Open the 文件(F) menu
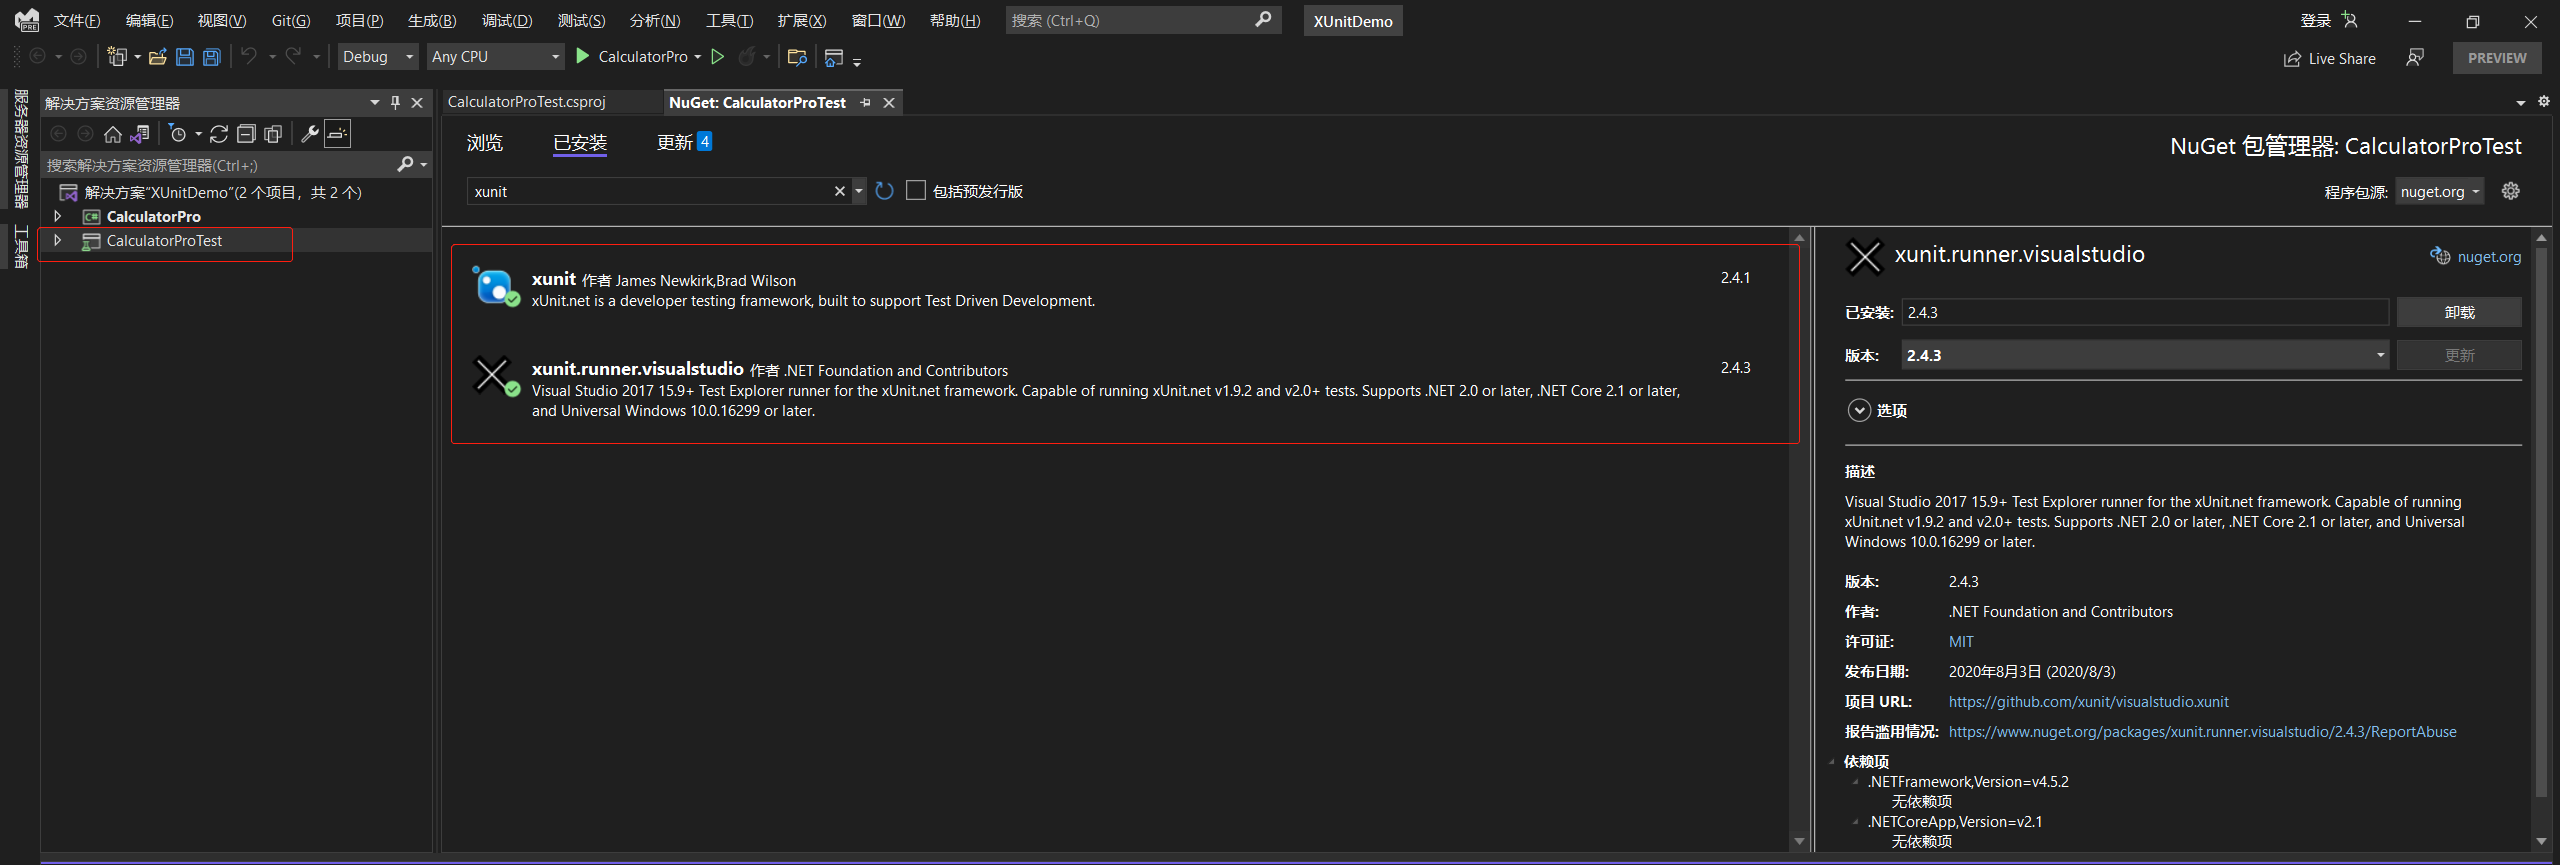The image size is (2560, 865). 77,20
